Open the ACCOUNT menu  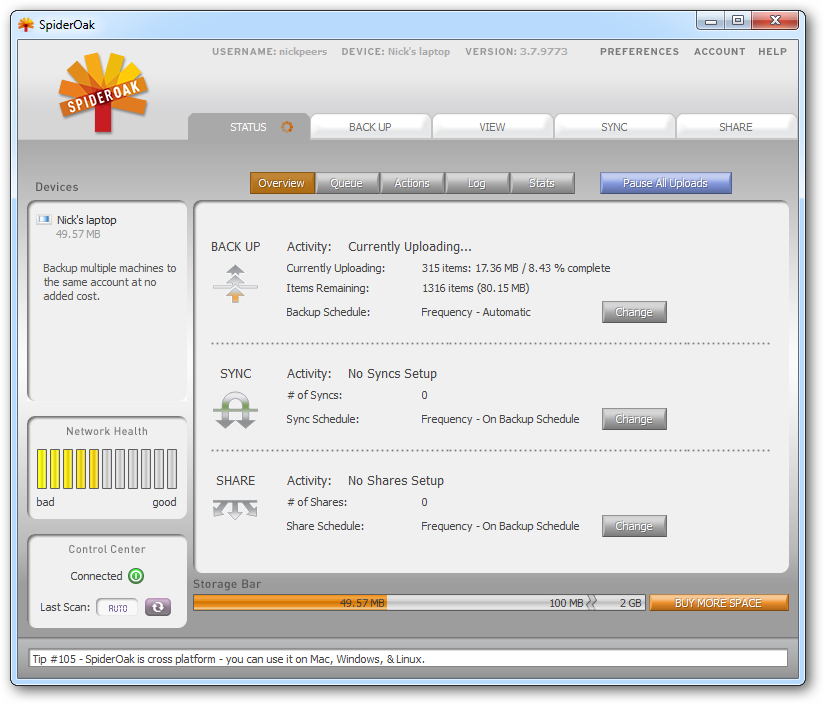(719, 51)
